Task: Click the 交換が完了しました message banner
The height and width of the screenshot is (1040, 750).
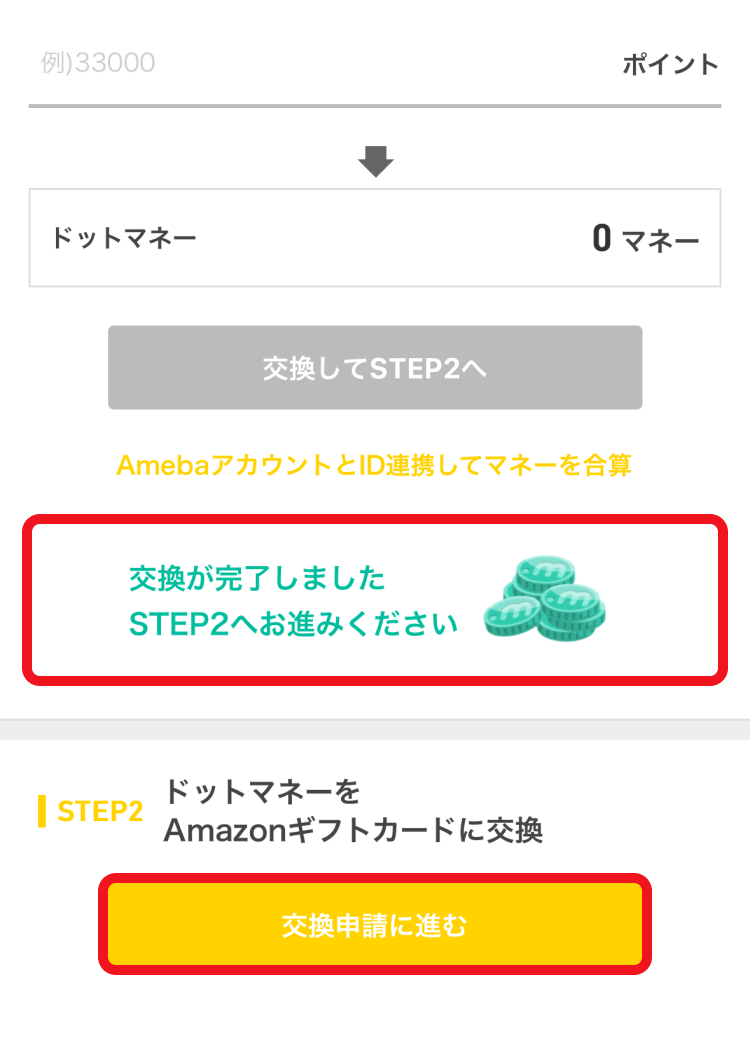Action: [x=375, y=600]
